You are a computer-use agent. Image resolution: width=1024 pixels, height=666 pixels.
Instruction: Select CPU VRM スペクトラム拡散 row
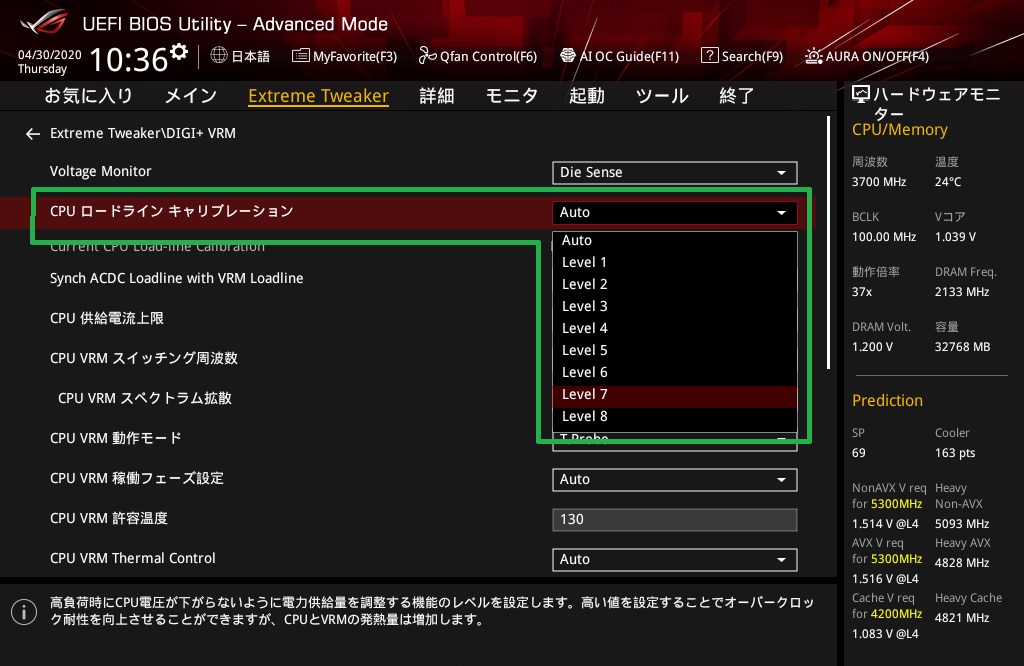(145, 398)
